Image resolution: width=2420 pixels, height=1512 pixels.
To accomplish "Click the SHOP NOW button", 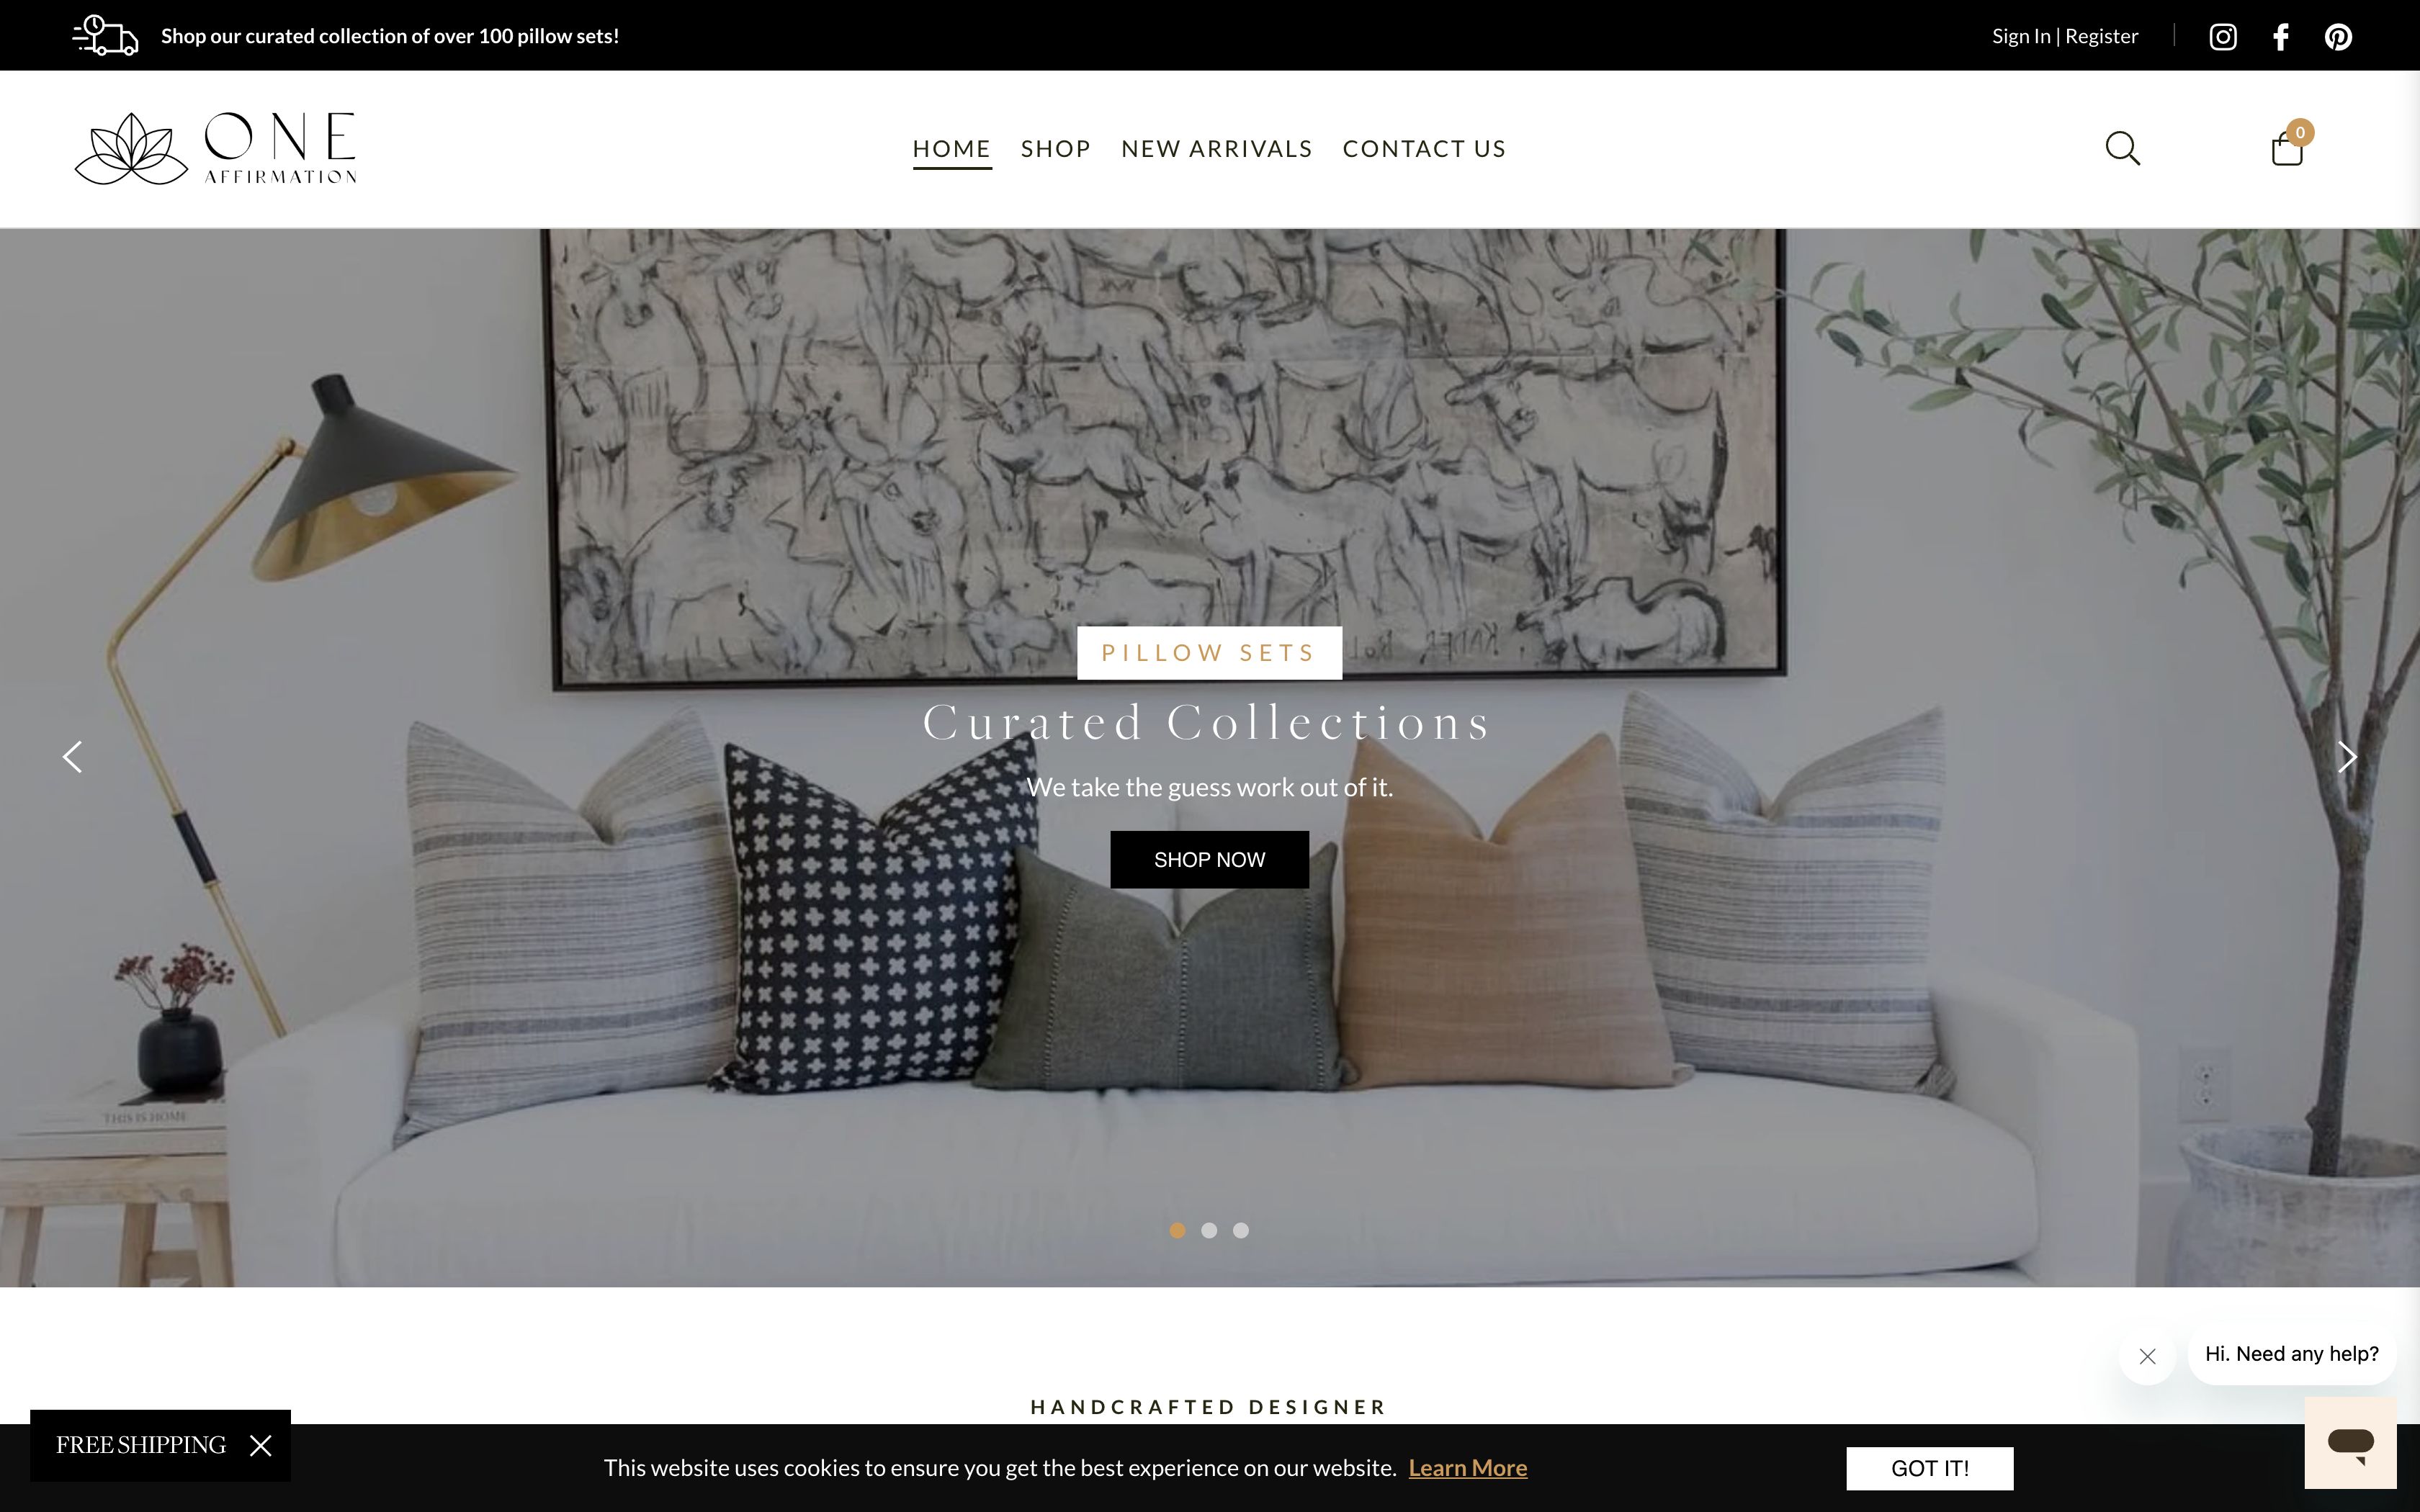I will coord(1209,859).
